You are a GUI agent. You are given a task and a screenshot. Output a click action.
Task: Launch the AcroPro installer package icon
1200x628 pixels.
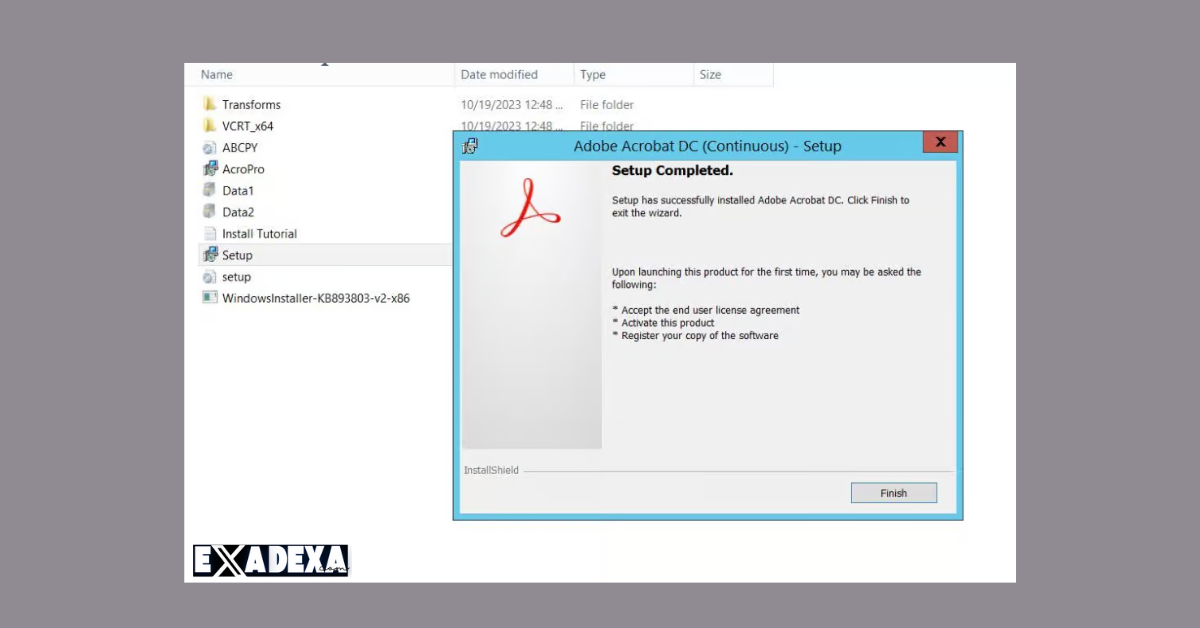coord(243,169)
